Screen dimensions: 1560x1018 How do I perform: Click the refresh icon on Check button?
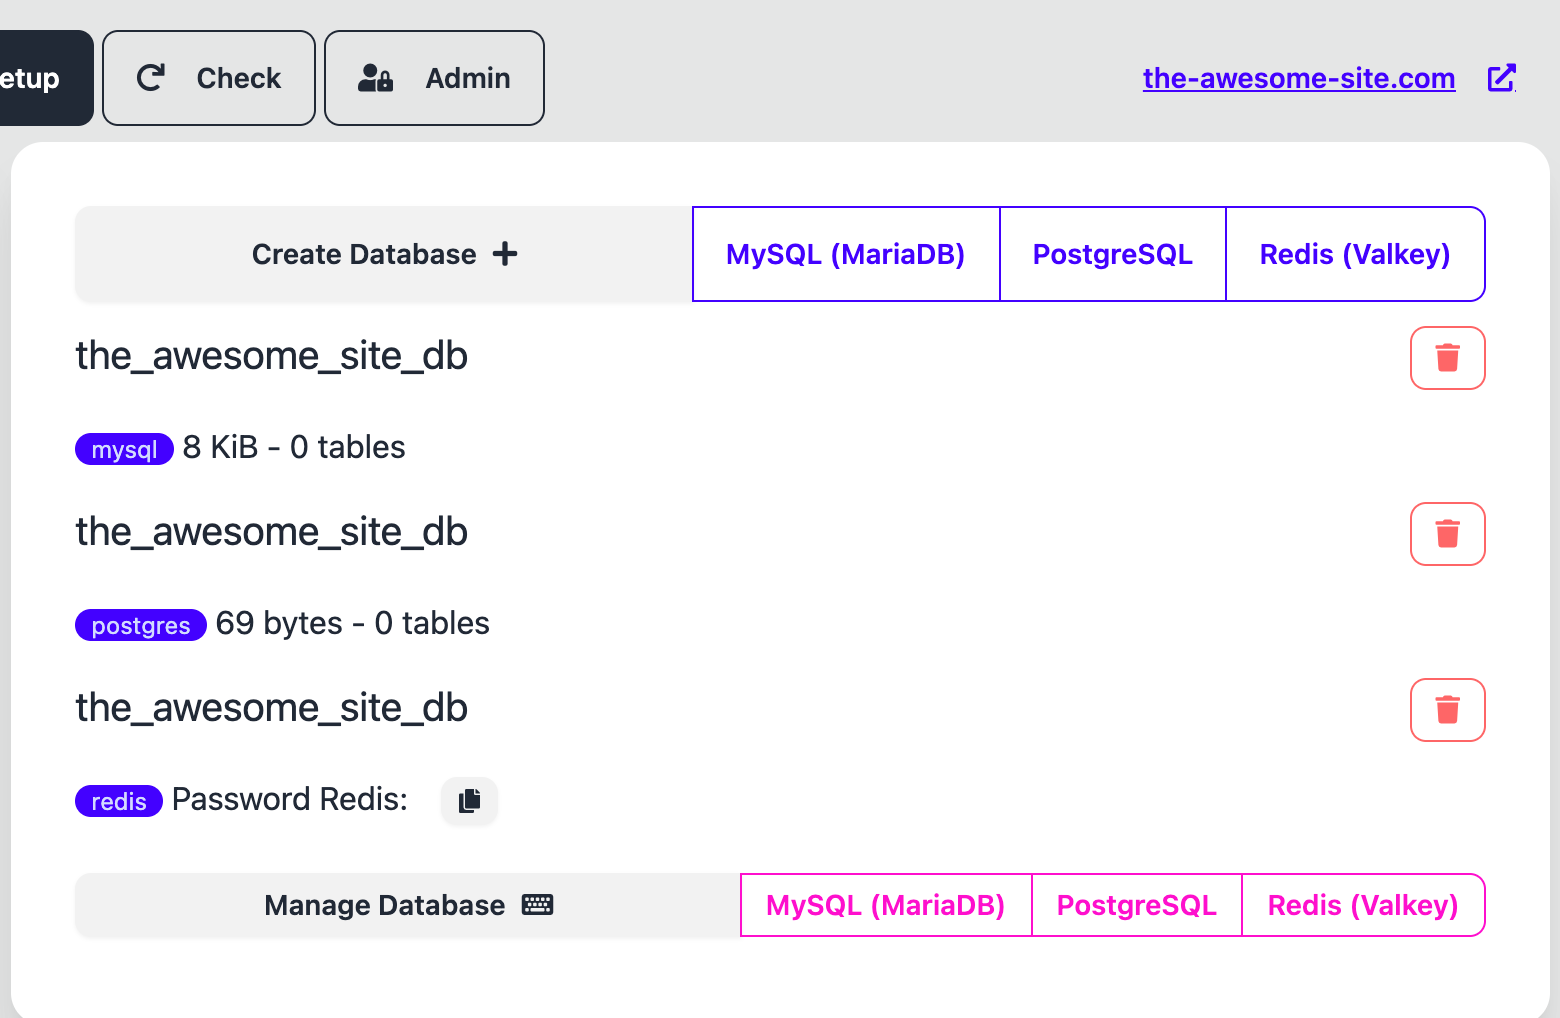click(151, 78)
